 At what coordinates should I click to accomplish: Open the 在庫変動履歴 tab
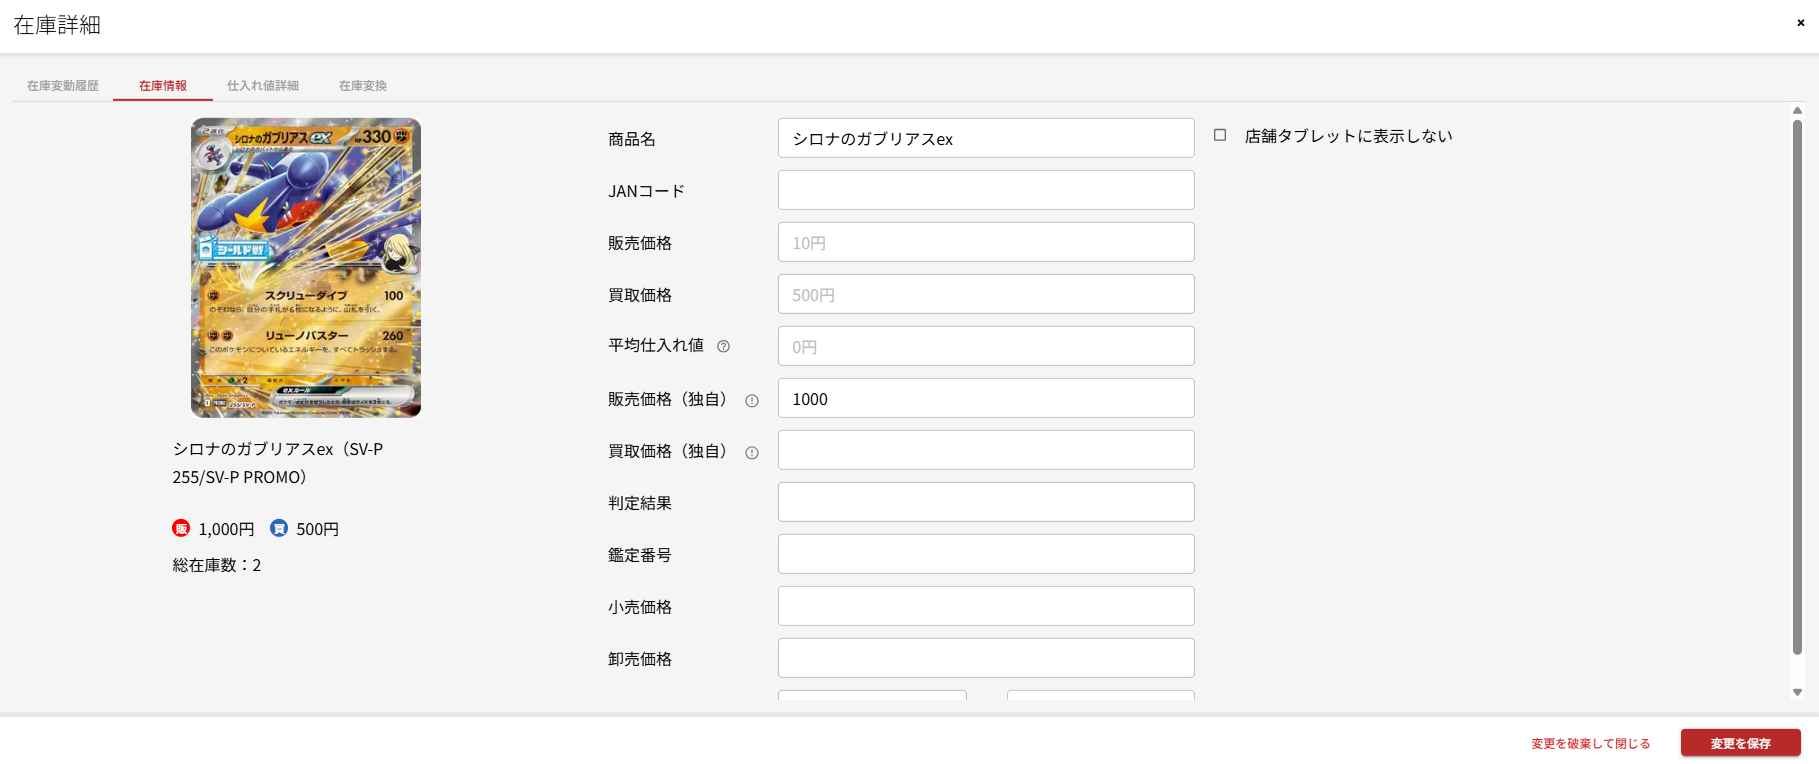point(63,86)
